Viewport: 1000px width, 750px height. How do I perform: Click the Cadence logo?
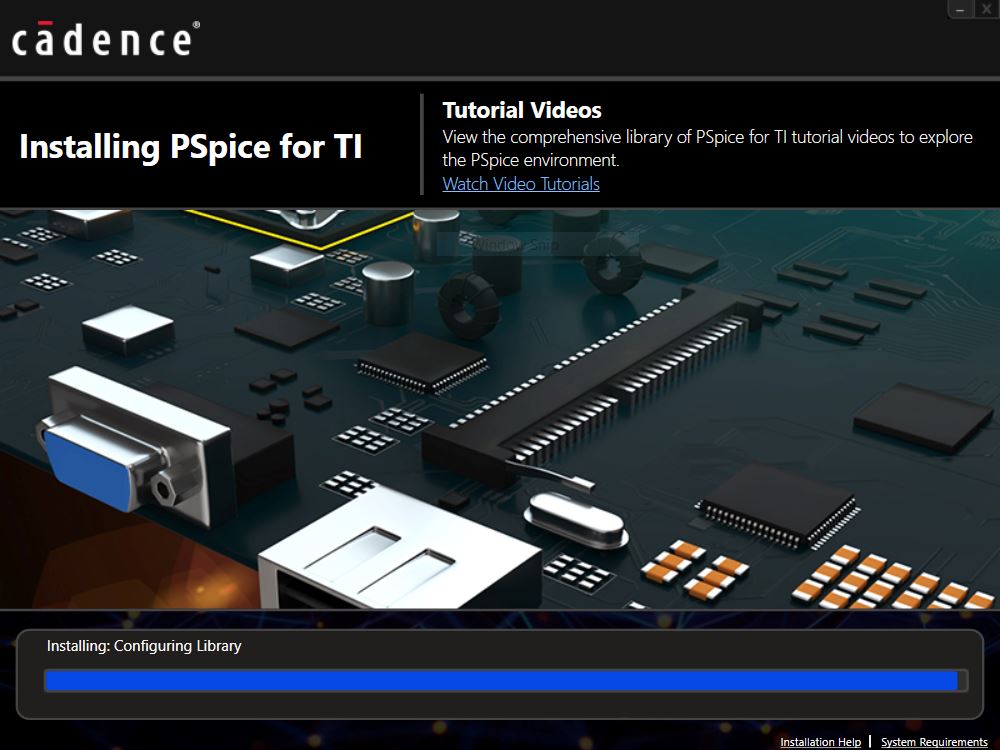(x=106, y=38)
